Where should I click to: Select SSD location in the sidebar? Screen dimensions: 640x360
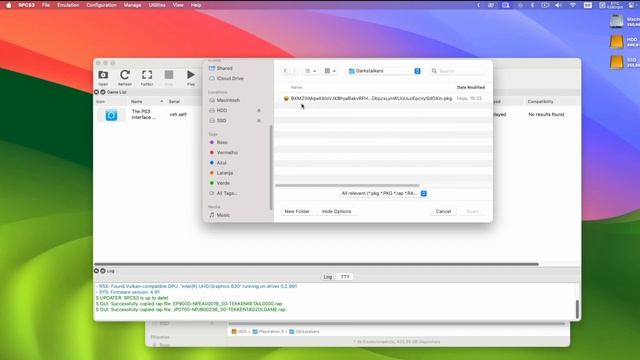[221, 120]
